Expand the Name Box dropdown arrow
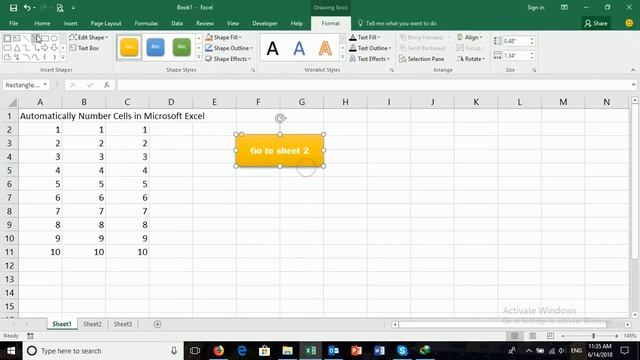Viewport: 640px width, 360px height. point(45,85)
